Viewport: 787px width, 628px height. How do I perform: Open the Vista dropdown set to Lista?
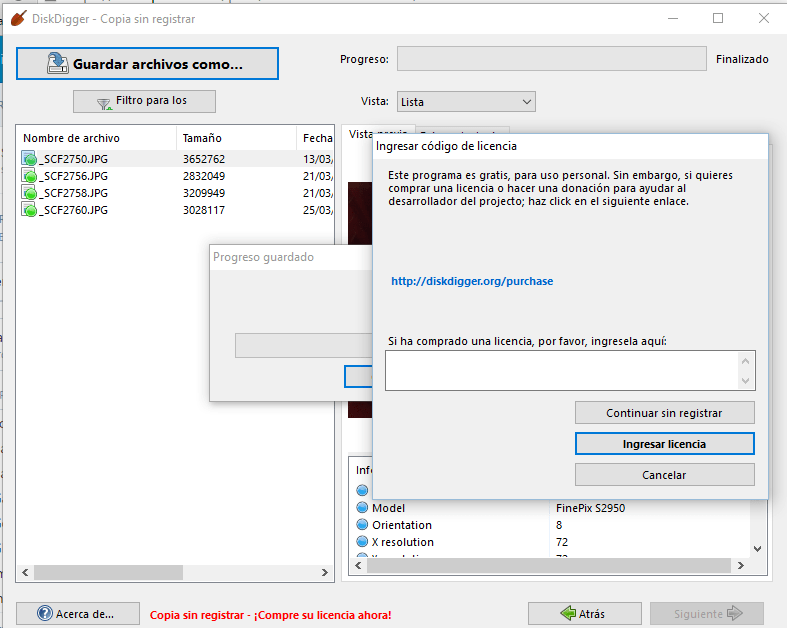(x=466, y=101)
